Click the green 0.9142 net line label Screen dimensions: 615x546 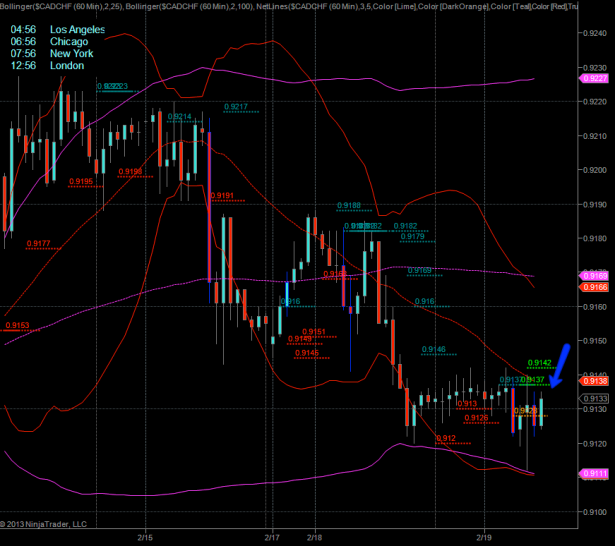tap(540, 362)
